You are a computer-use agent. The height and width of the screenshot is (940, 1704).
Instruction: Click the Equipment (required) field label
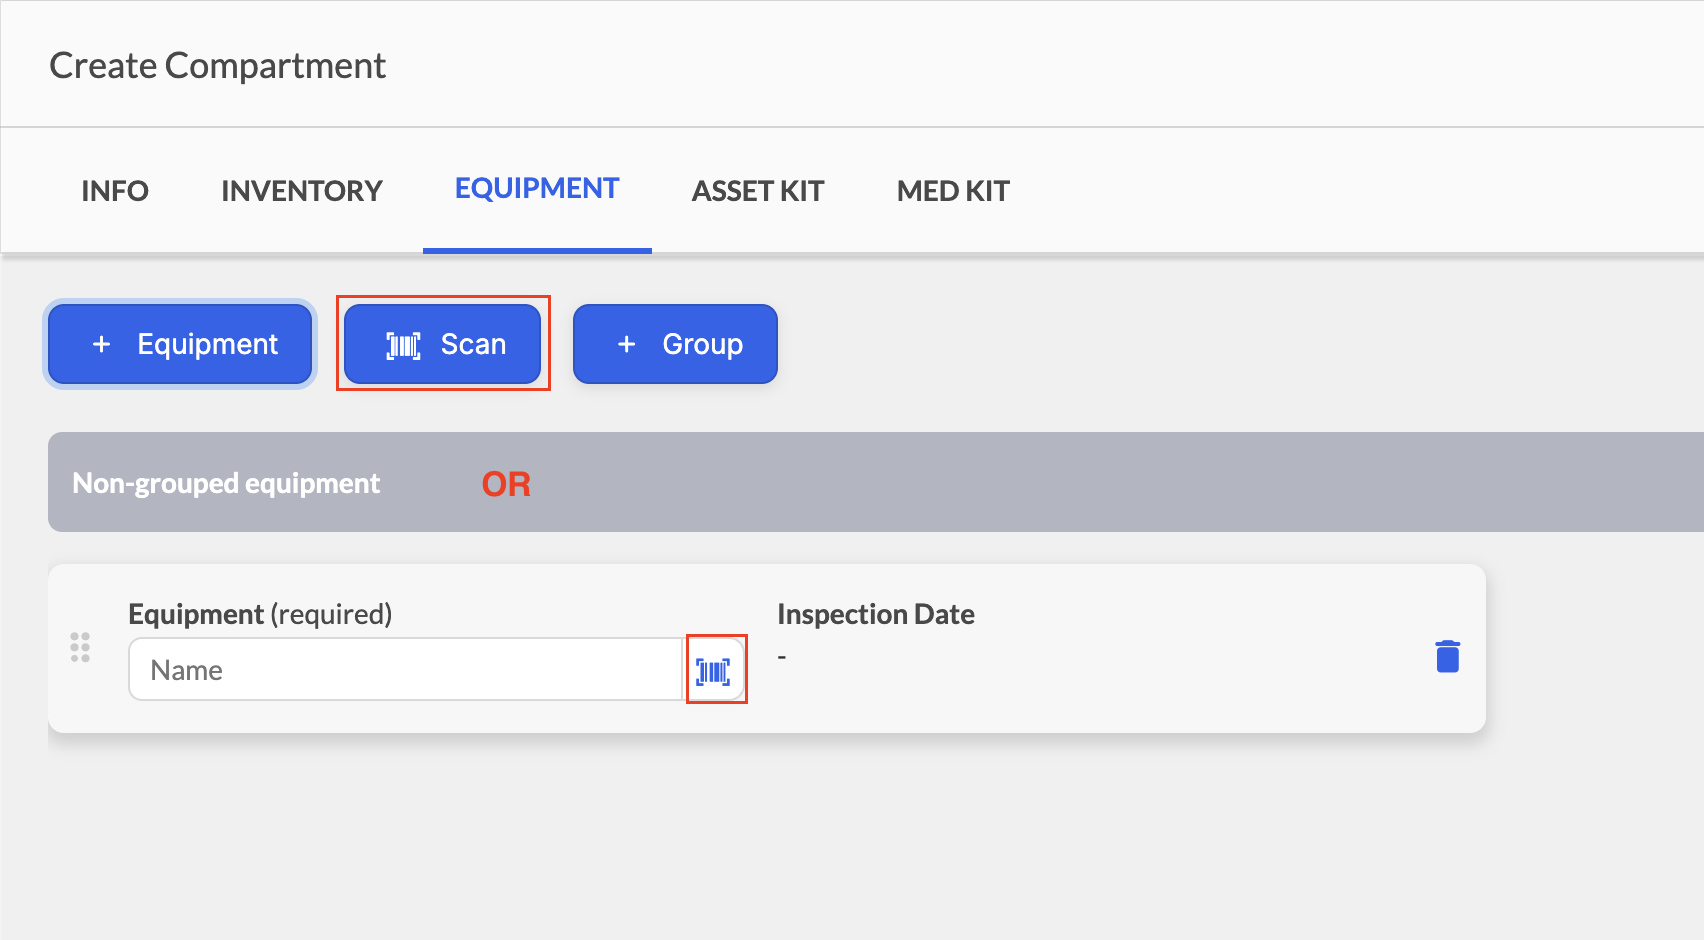260,614
